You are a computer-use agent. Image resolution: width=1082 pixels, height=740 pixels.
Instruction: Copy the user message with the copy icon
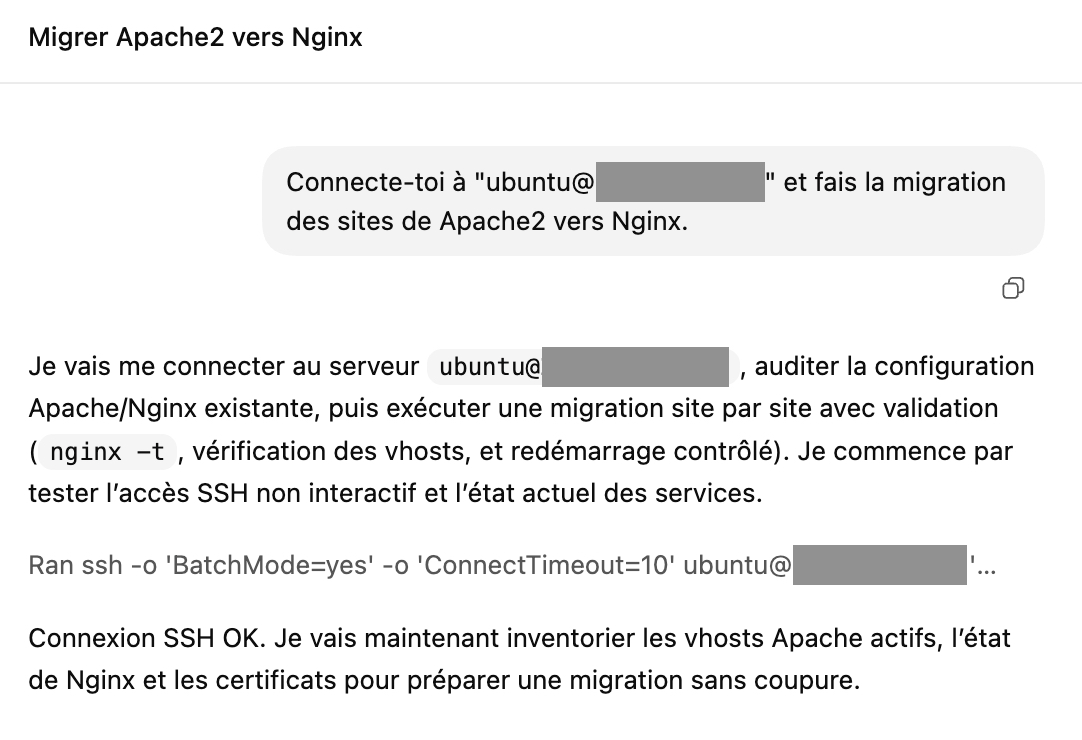click(1013, 289)
